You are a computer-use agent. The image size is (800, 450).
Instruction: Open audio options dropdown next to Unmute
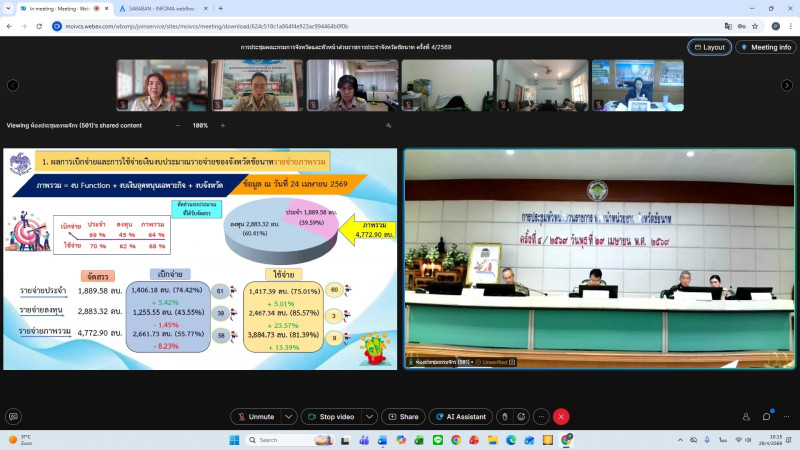[289, 417]
